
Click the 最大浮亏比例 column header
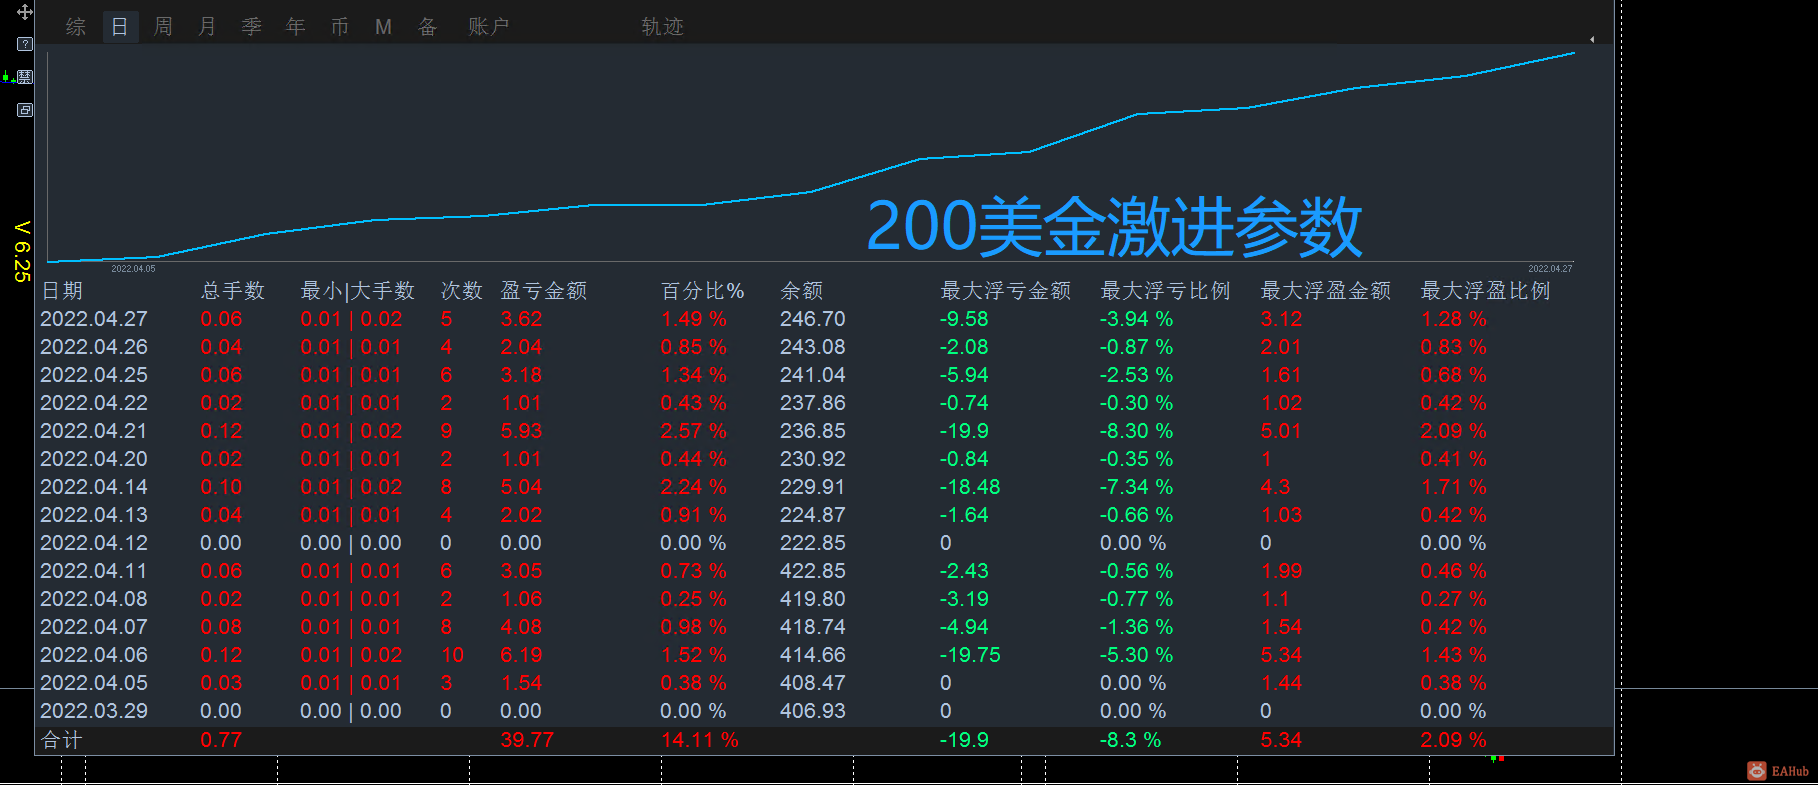click(x=1166, y=291)
